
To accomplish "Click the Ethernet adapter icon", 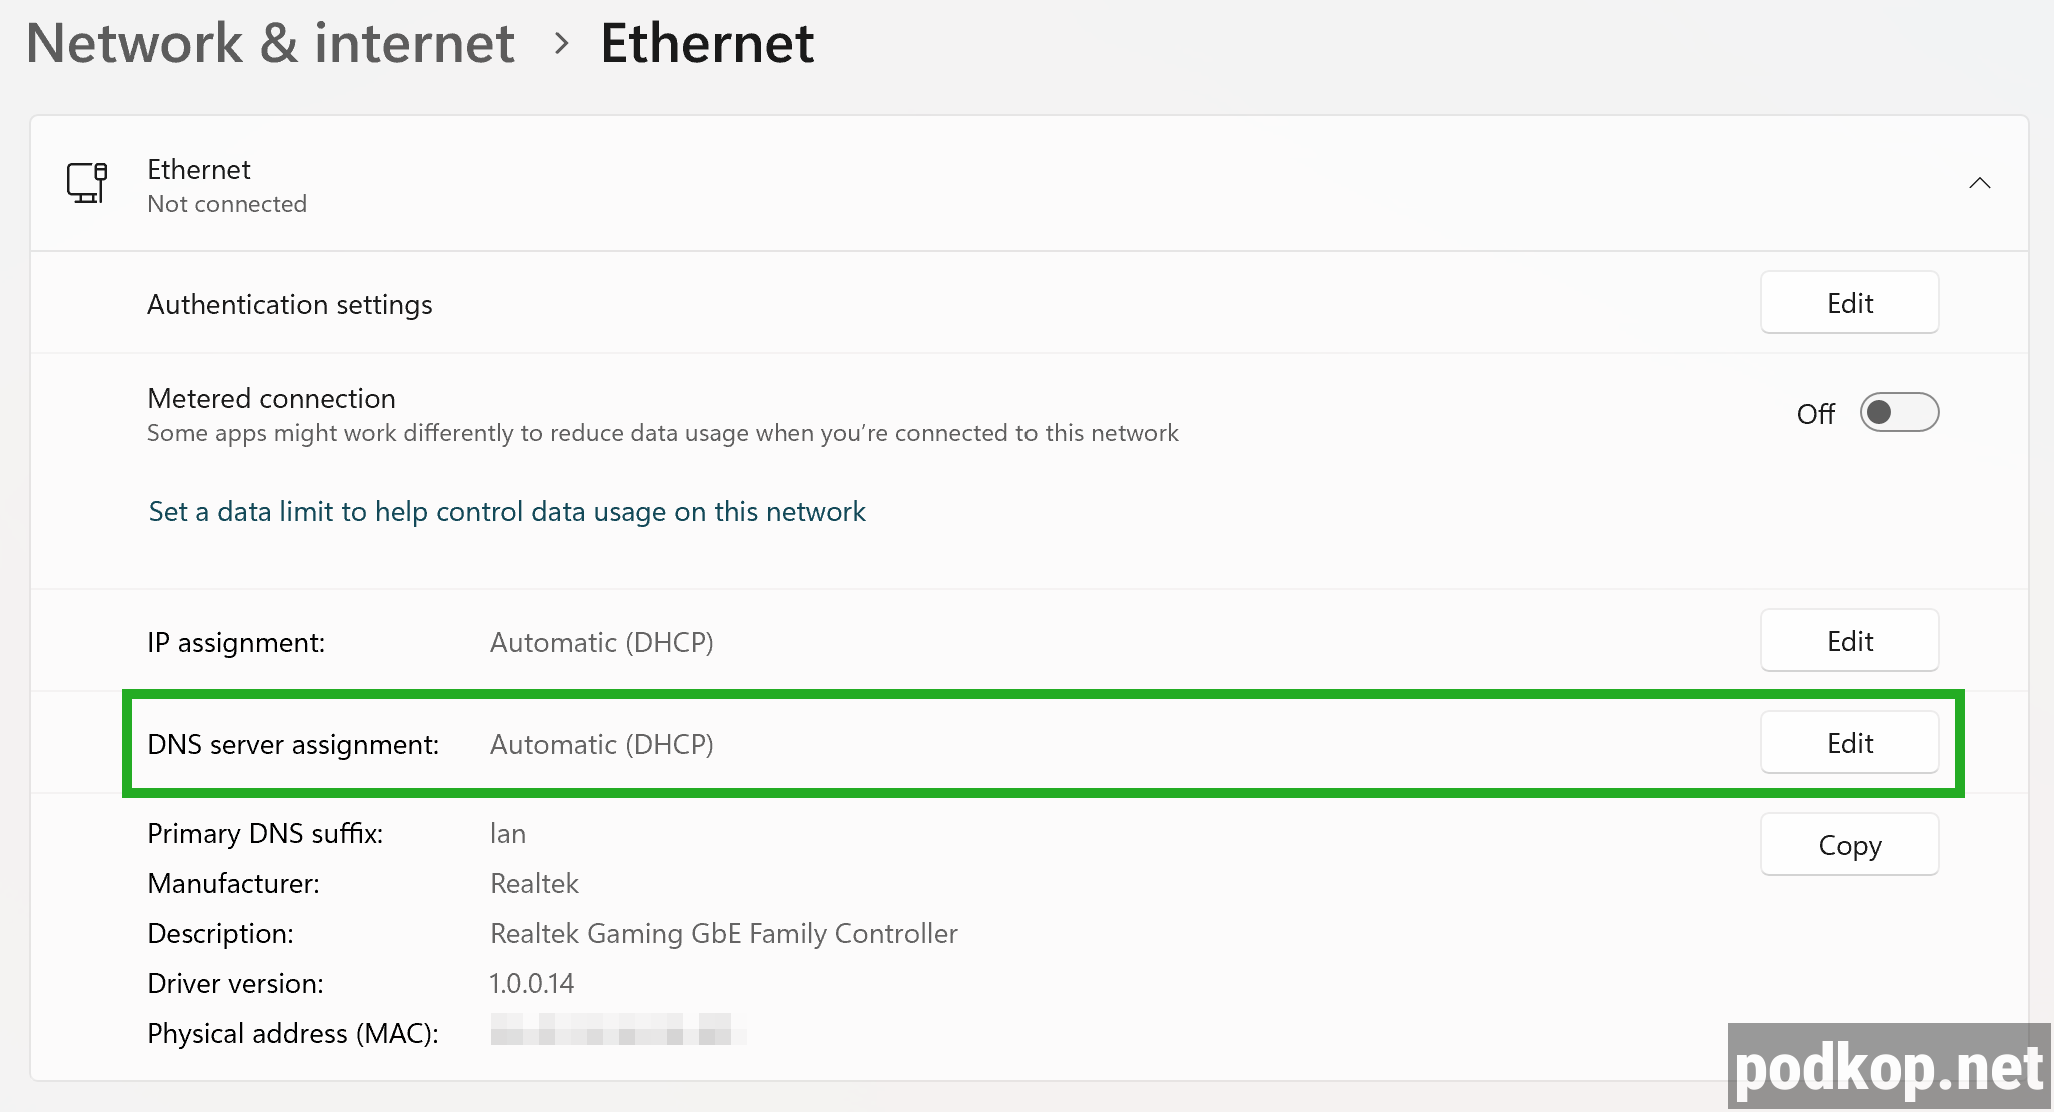I will tap(88, 183).
